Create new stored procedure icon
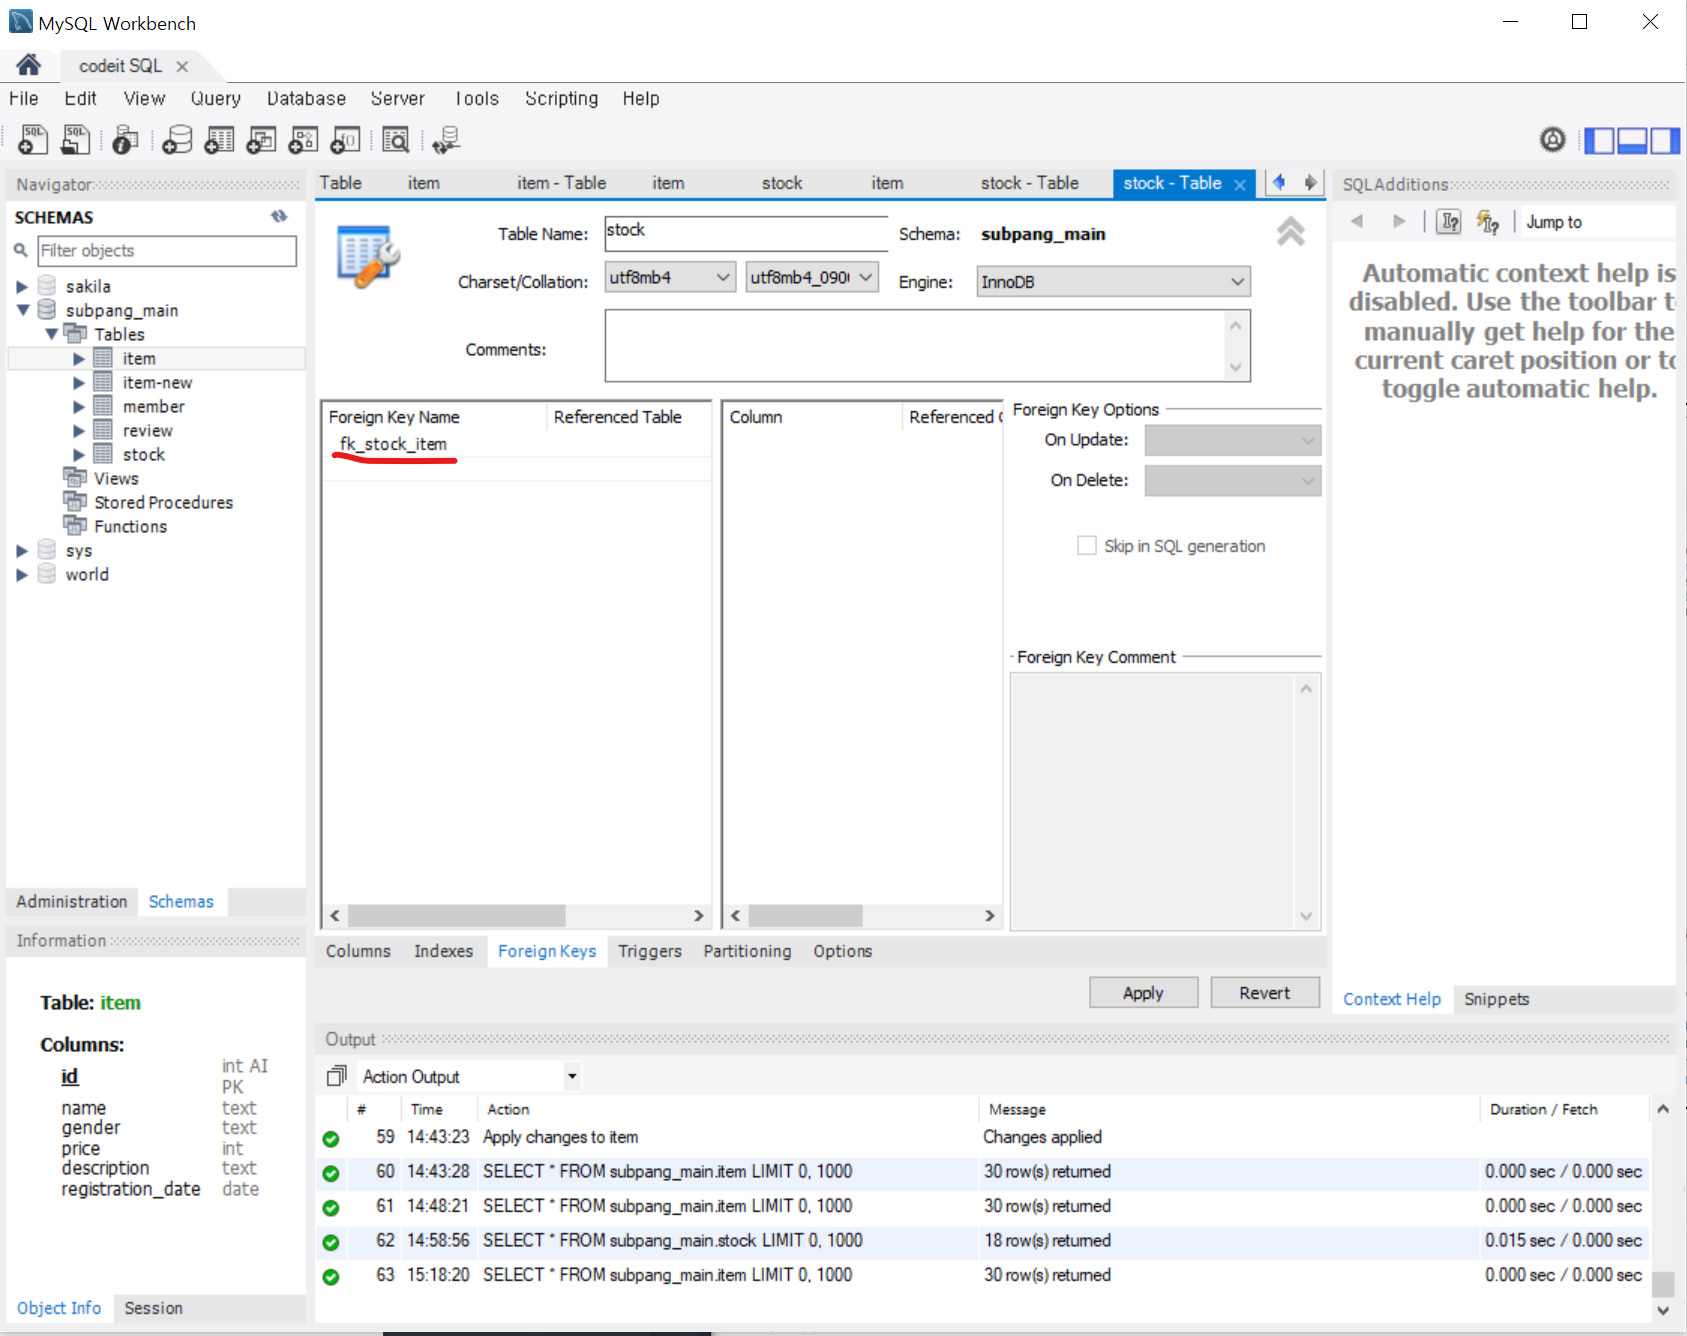The height and width of the screenshot is (1336, 1687). tap(303, 140)
